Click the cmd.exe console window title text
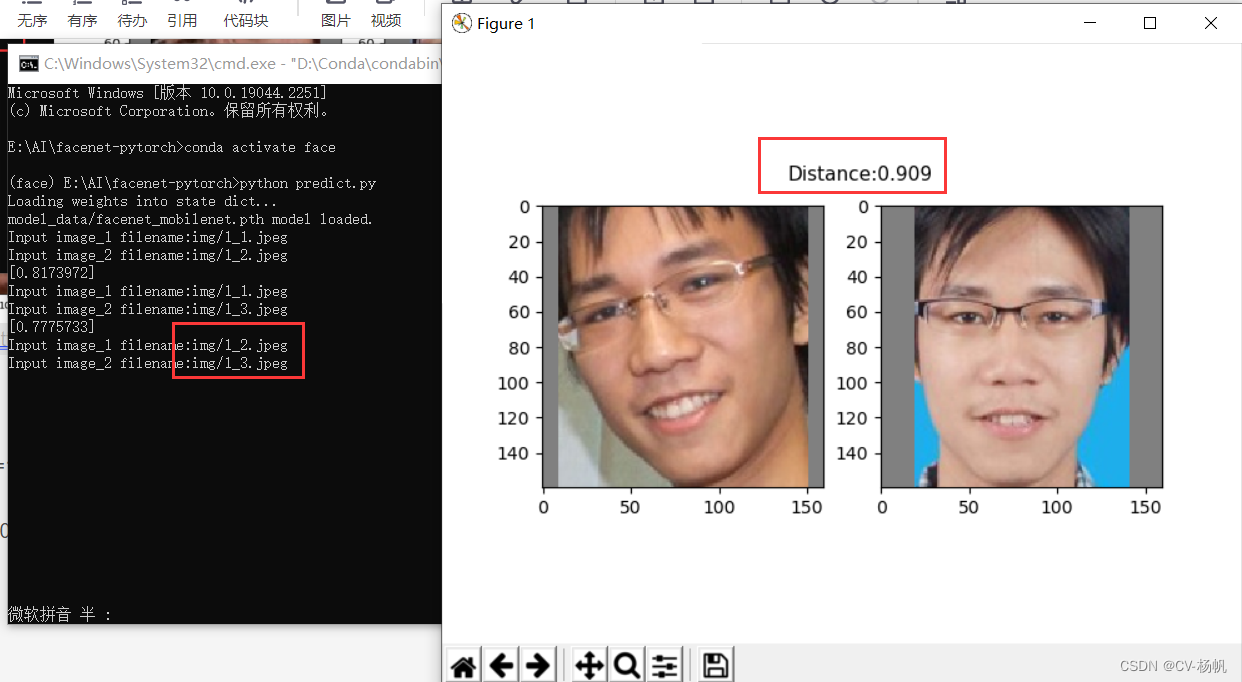 point(241,64)
